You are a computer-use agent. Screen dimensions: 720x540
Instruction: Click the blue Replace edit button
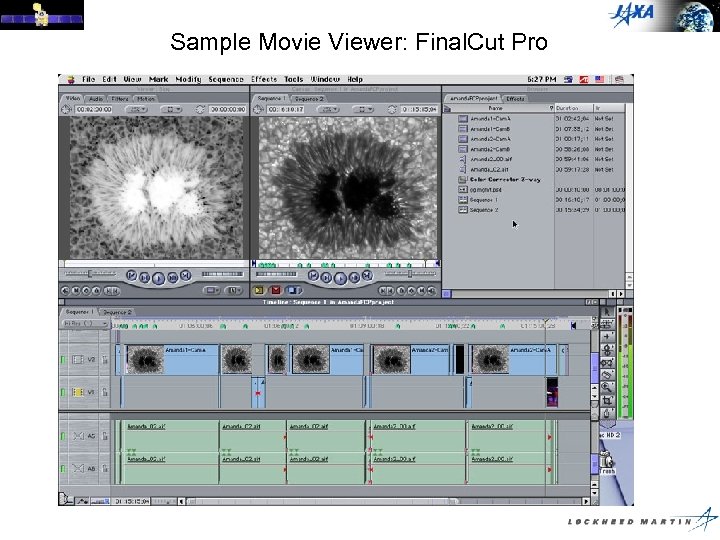point(293,290)
